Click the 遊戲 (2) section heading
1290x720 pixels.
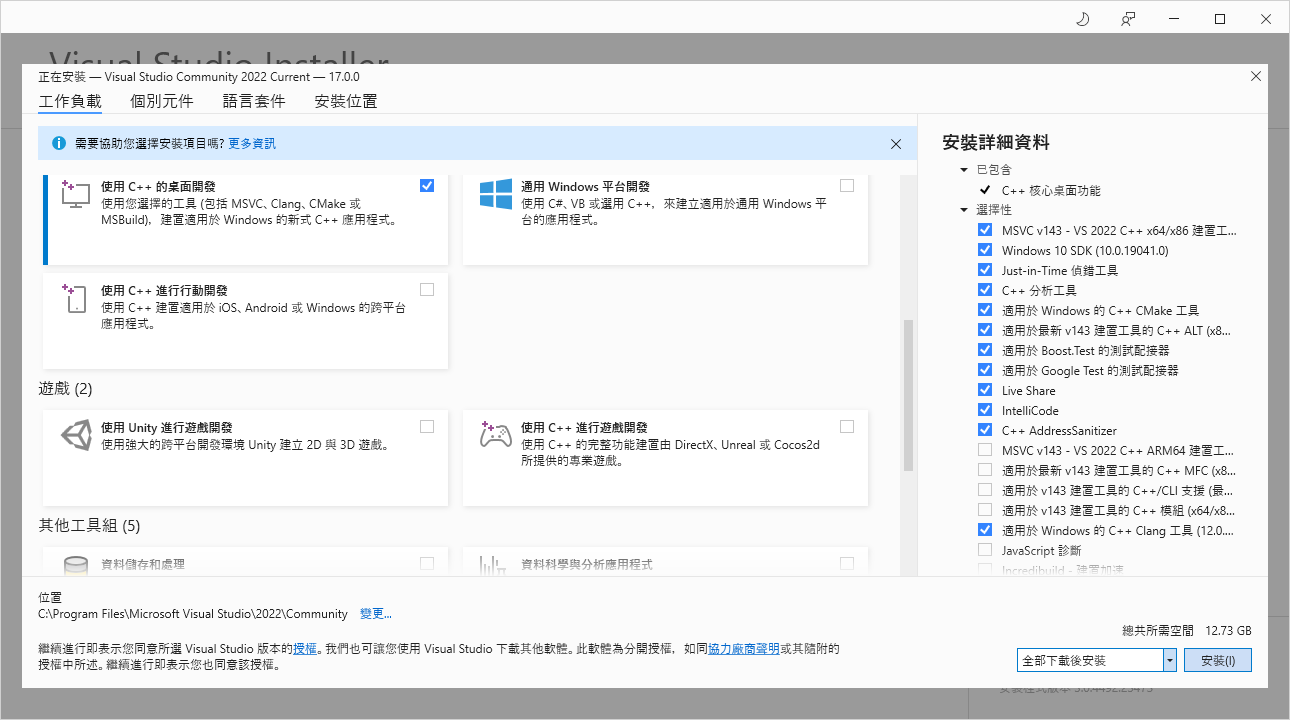(65, 388)
